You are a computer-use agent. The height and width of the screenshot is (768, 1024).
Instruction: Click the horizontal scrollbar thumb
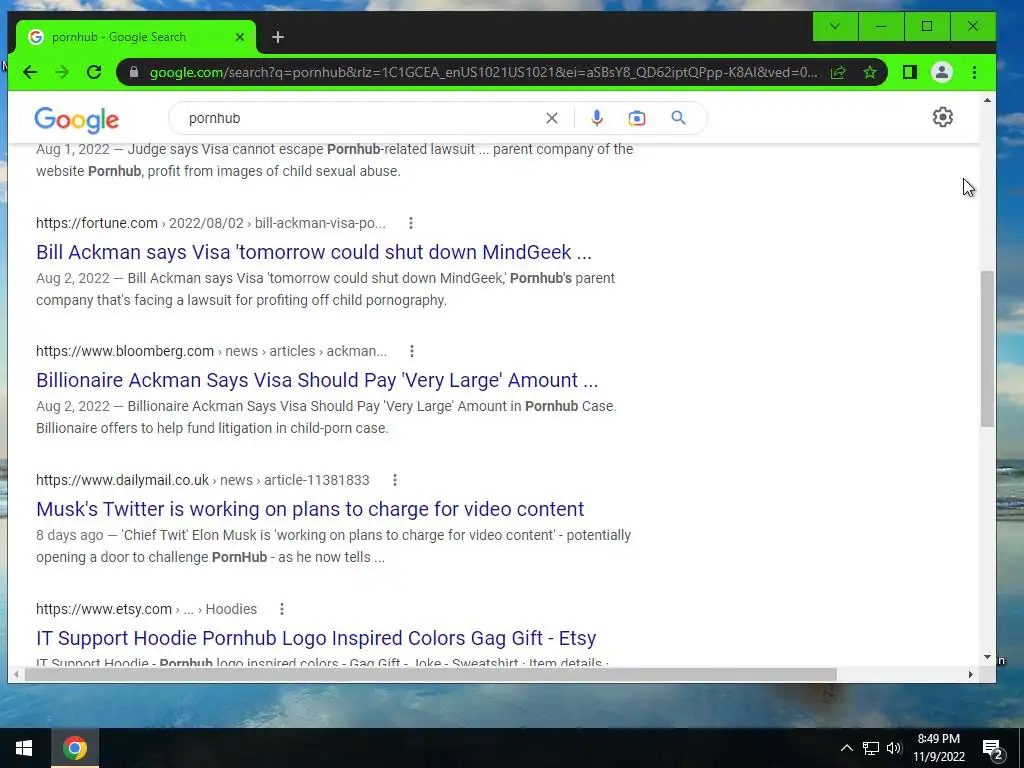430,675
